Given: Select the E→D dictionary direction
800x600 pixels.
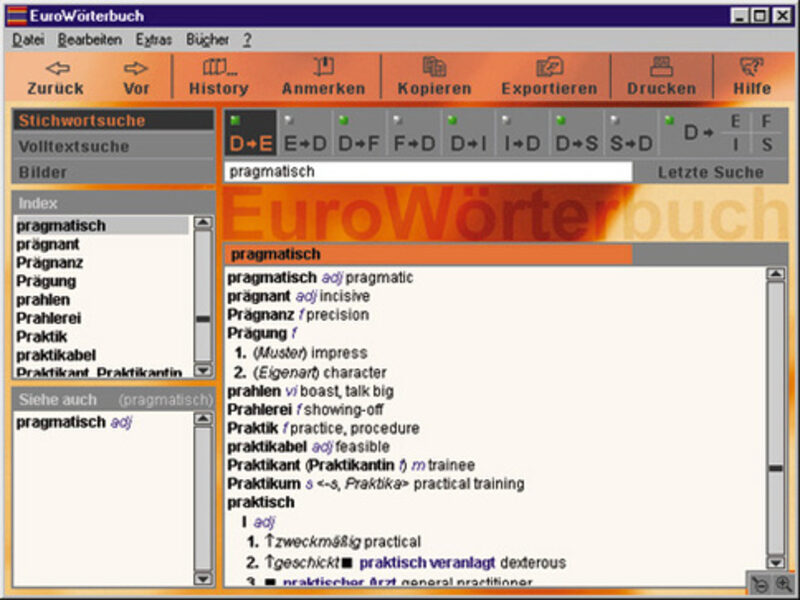Looking at the screenshot, I should pyautogui.click(x=305, y=133).
